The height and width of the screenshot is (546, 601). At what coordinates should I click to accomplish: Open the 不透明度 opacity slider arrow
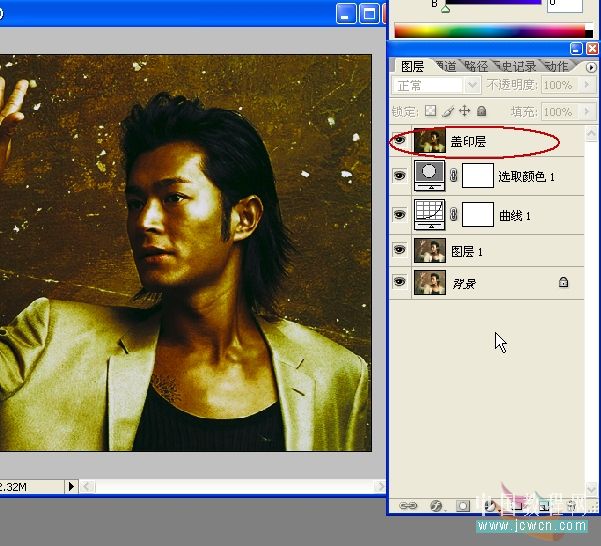pyautogui.click(x=587, y=85)
